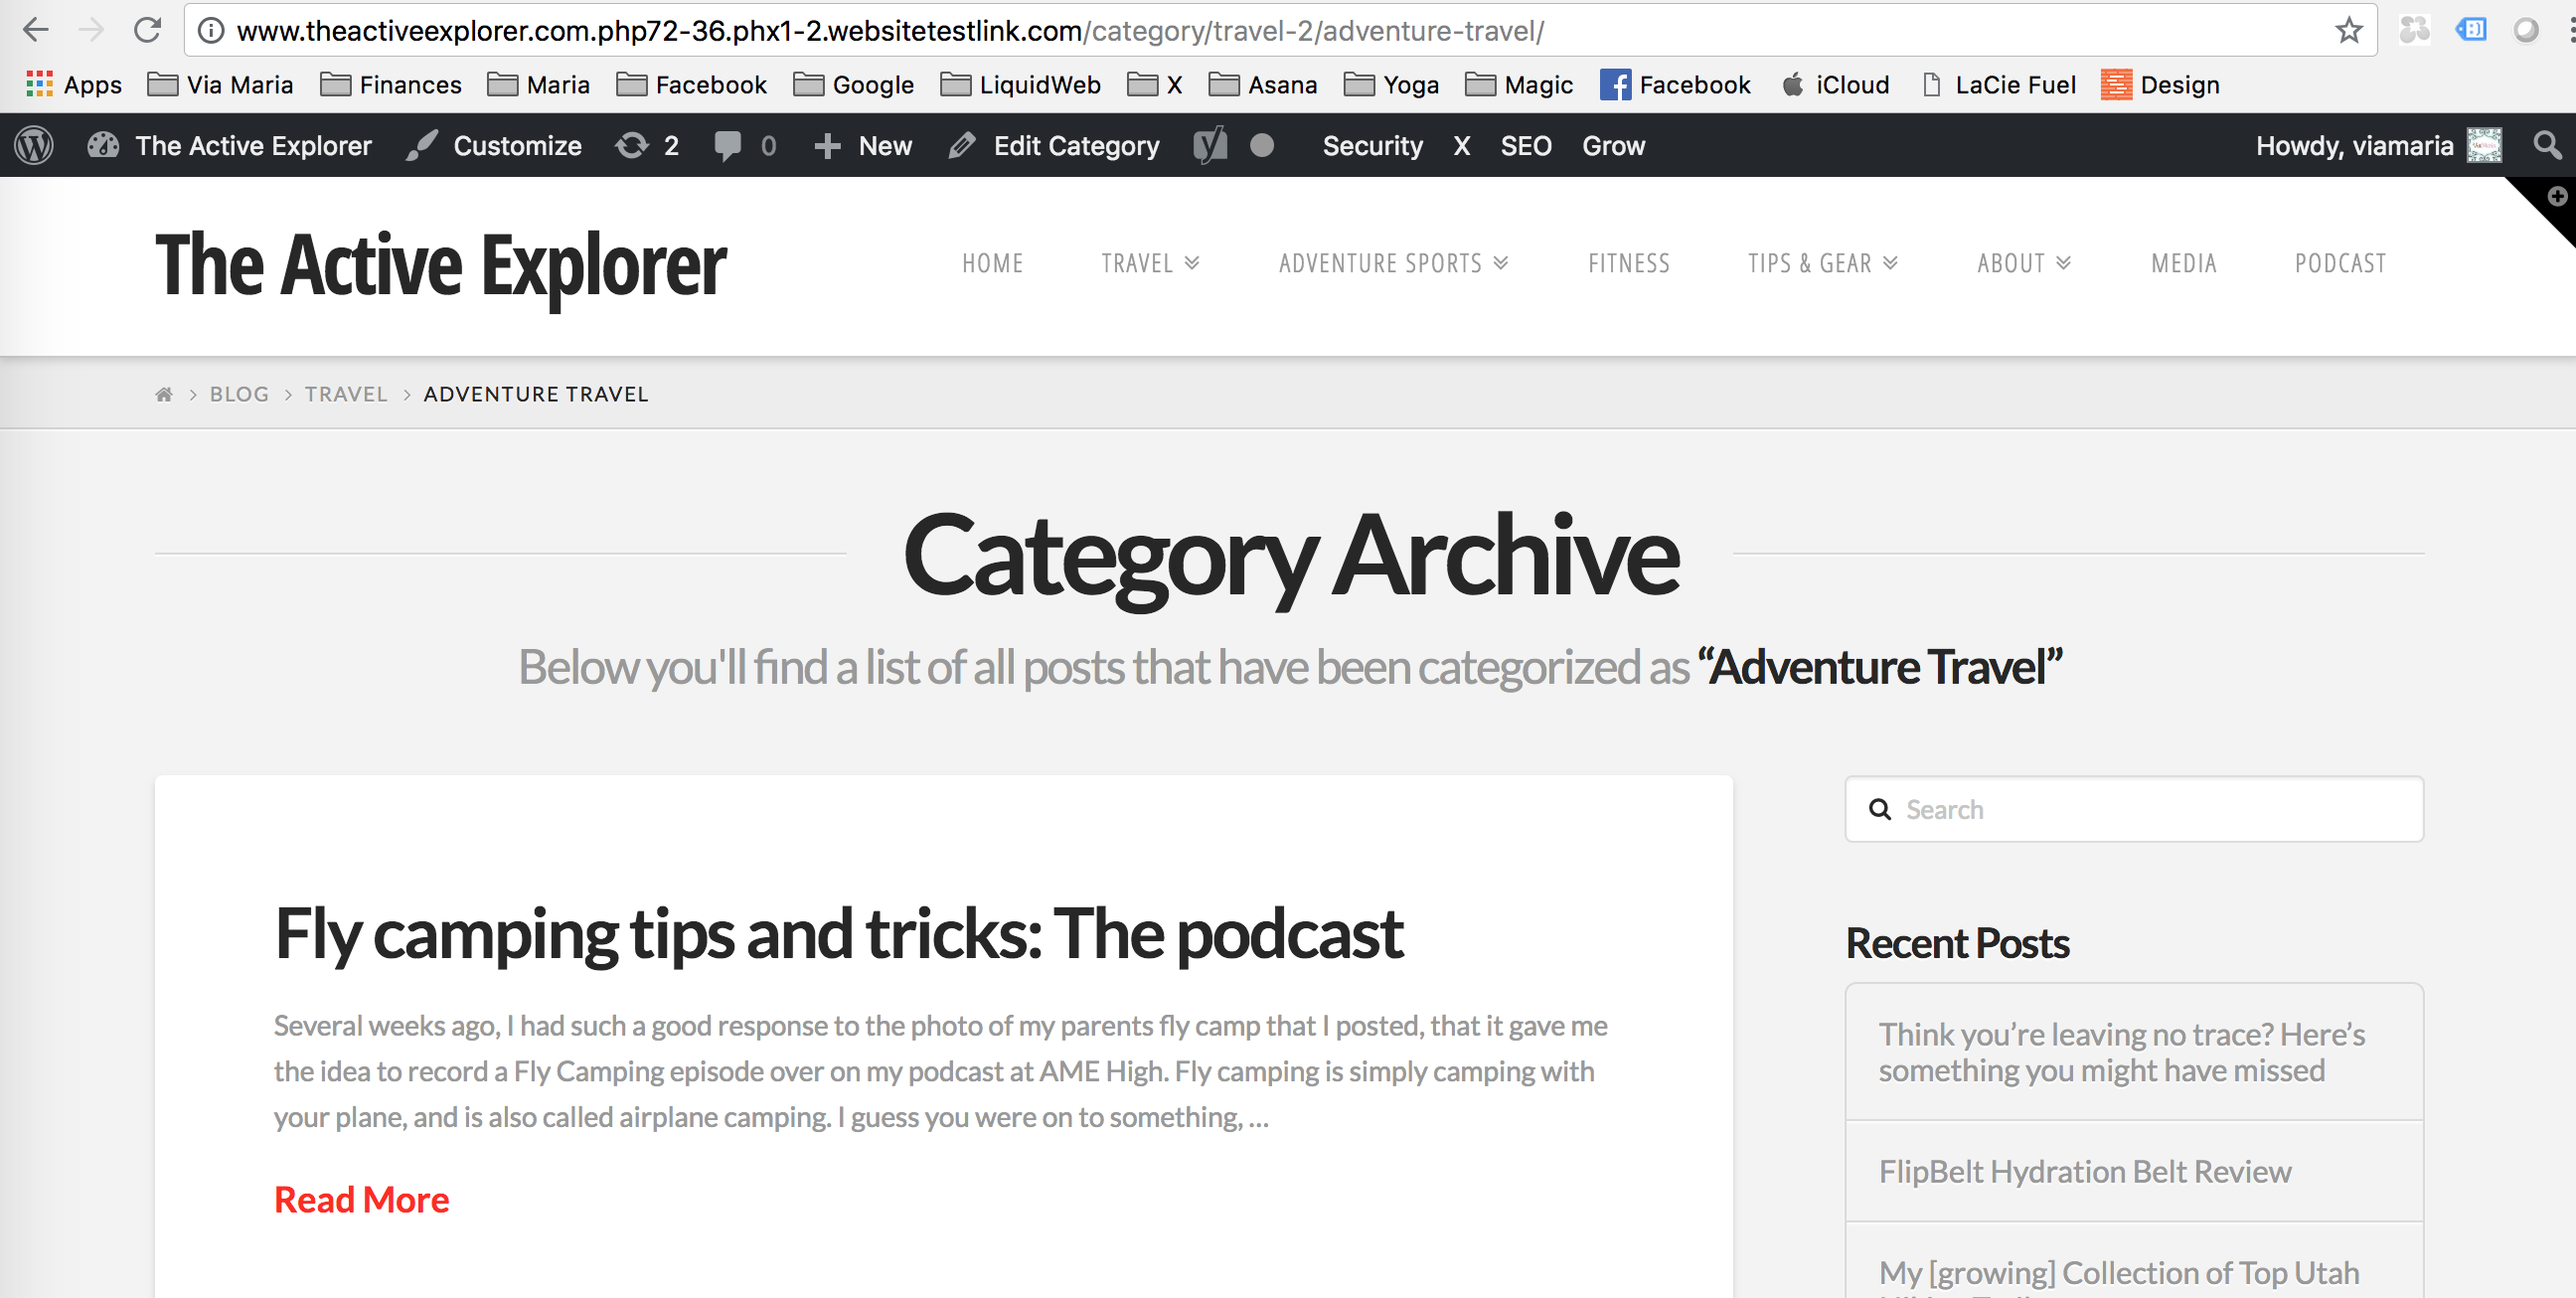2576x1298 pixels.
Task: Reload the page with refresh icon
Action: click(147, 31)
